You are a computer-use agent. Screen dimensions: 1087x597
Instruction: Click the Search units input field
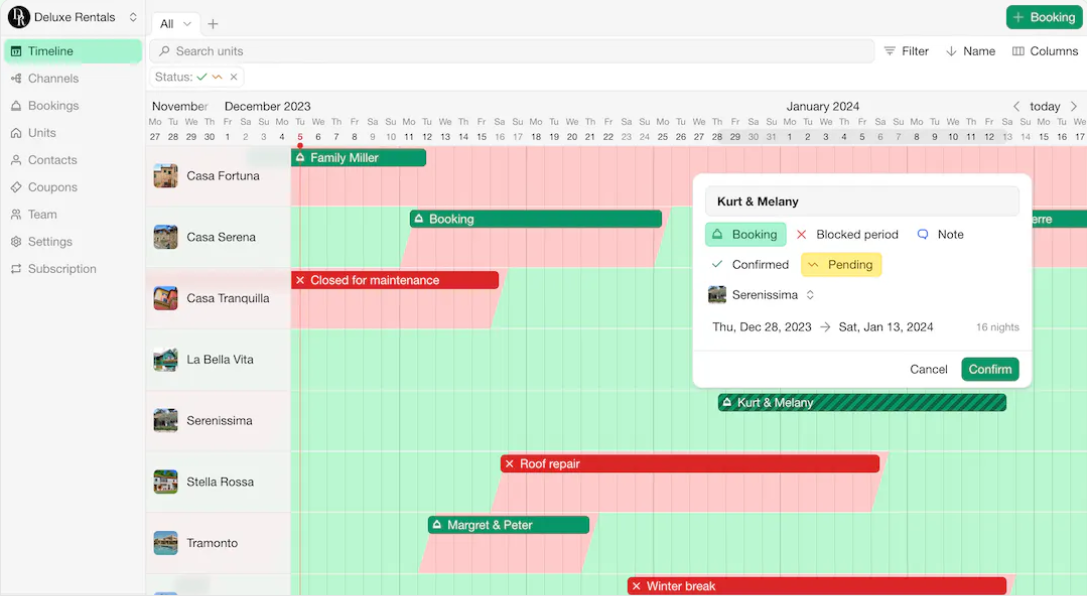click(400, 50)
